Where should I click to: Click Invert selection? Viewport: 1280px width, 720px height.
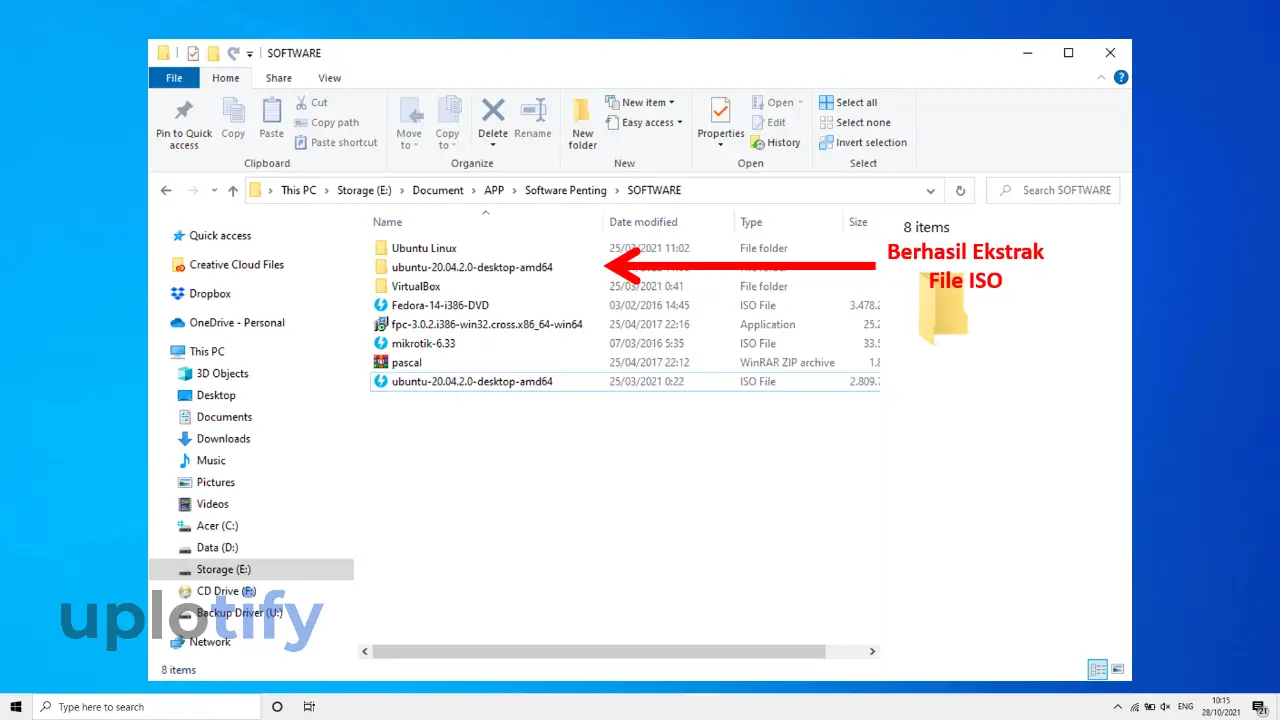(x=863, y=142)
